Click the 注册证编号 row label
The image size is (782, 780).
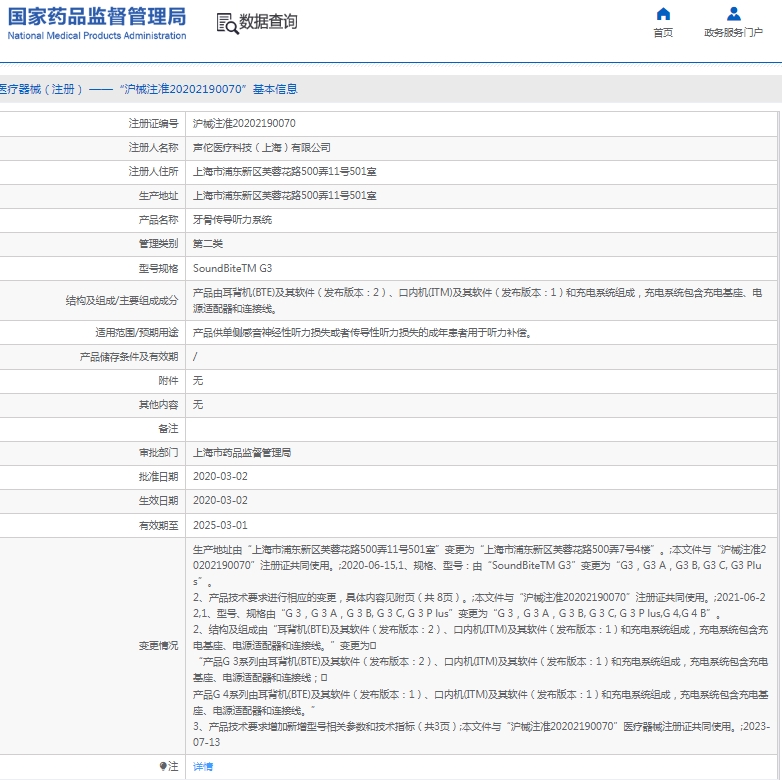click(153, 124)
